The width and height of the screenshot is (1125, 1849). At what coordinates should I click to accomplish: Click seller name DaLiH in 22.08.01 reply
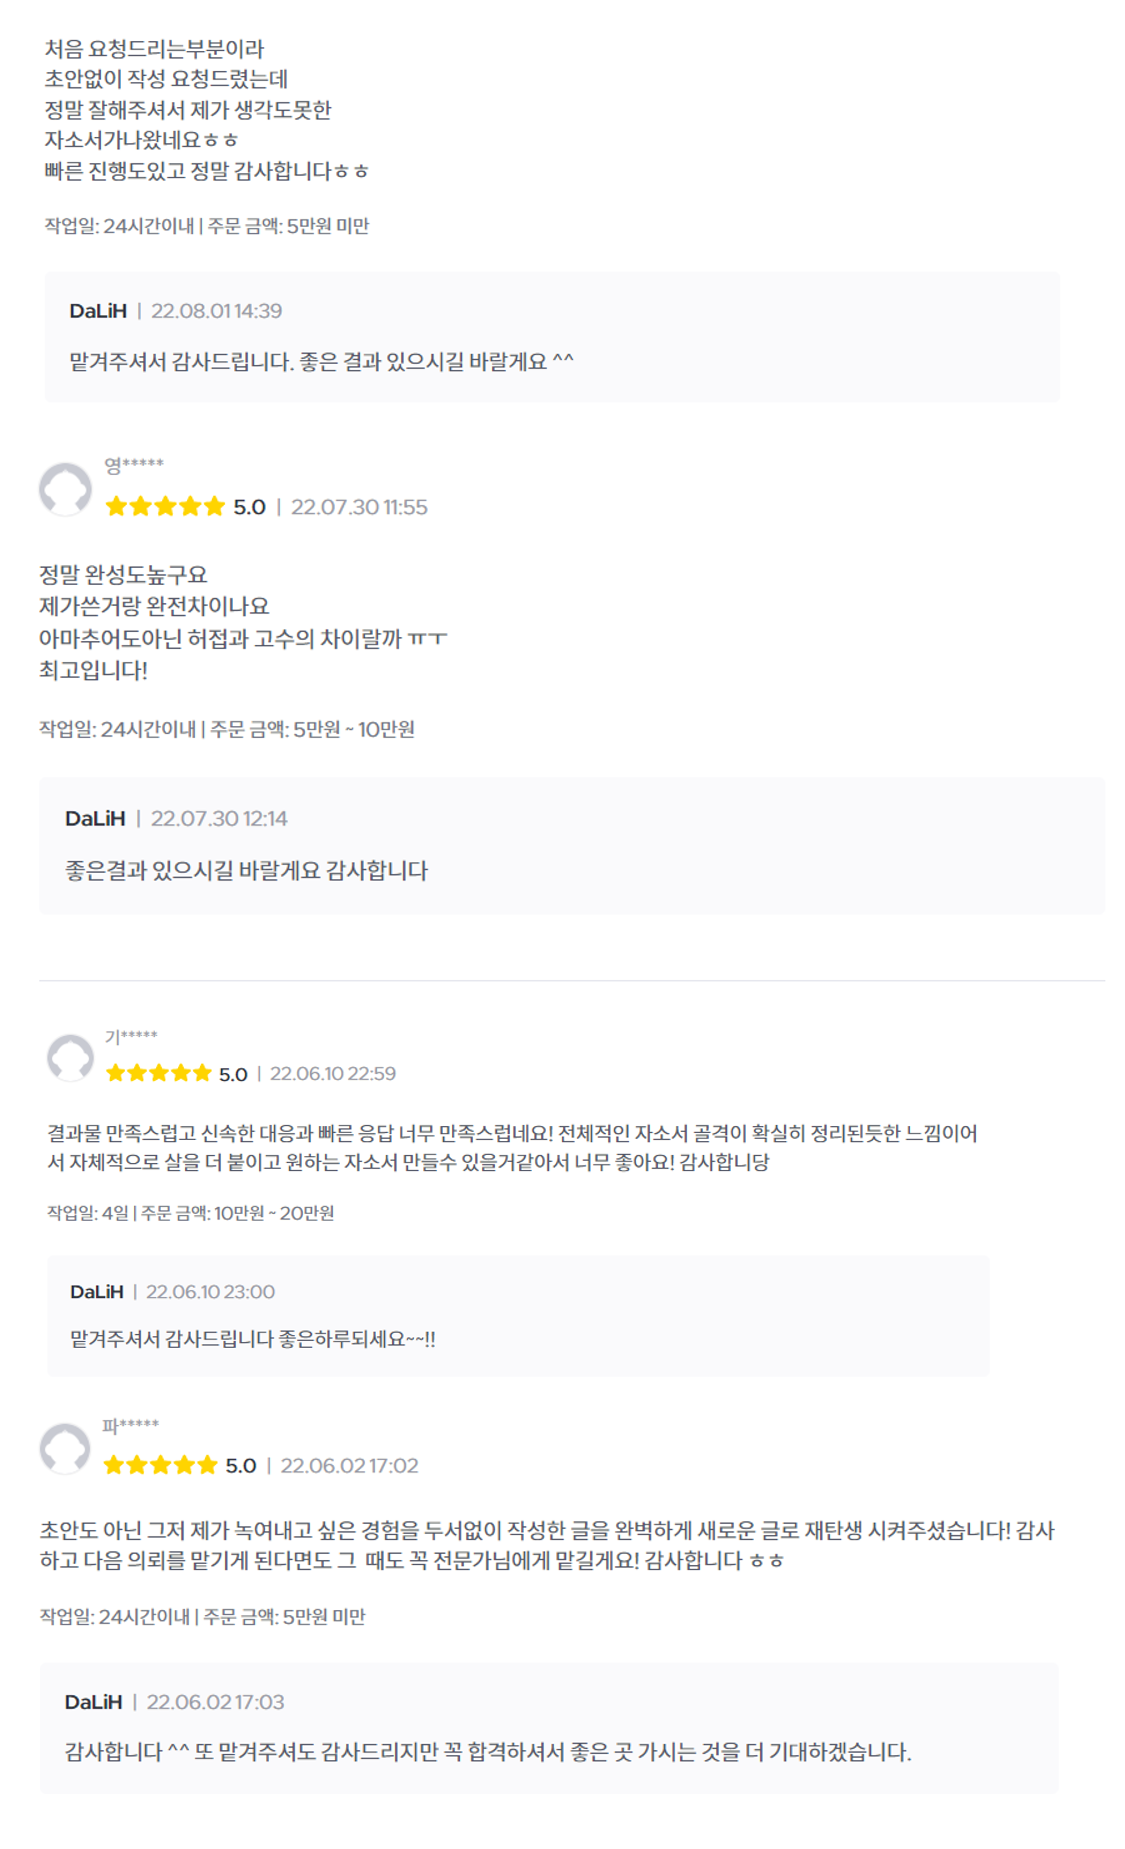pos(98,311)
